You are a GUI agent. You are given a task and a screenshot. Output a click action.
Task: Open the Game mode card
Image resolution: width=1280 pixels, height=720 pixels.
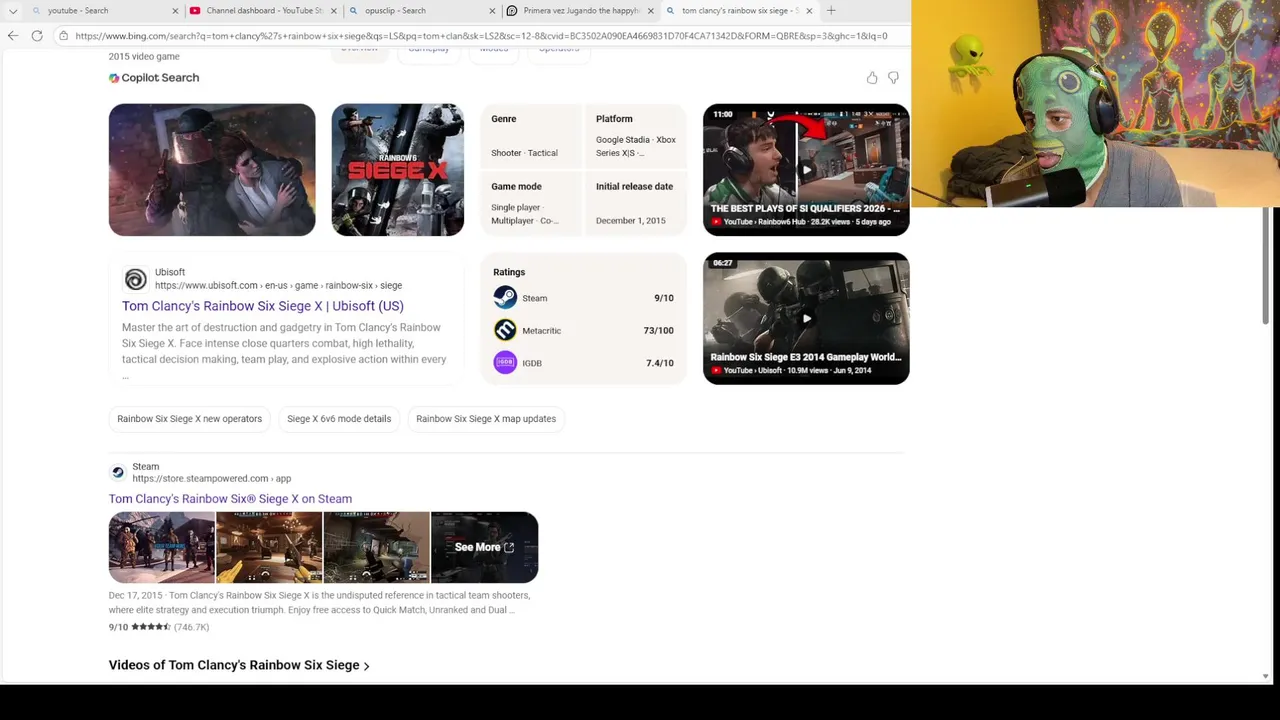coord(530,203)
